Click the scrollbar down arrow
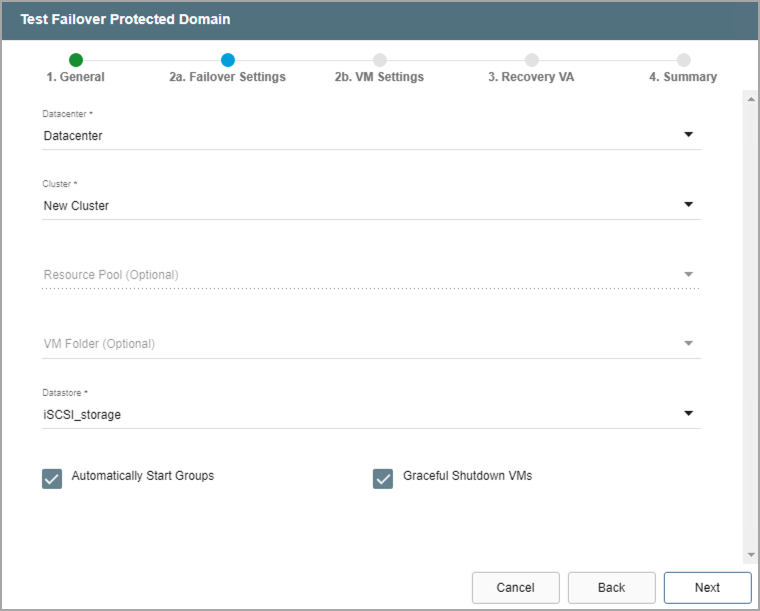760x611 pixels. tap(750, 555)
